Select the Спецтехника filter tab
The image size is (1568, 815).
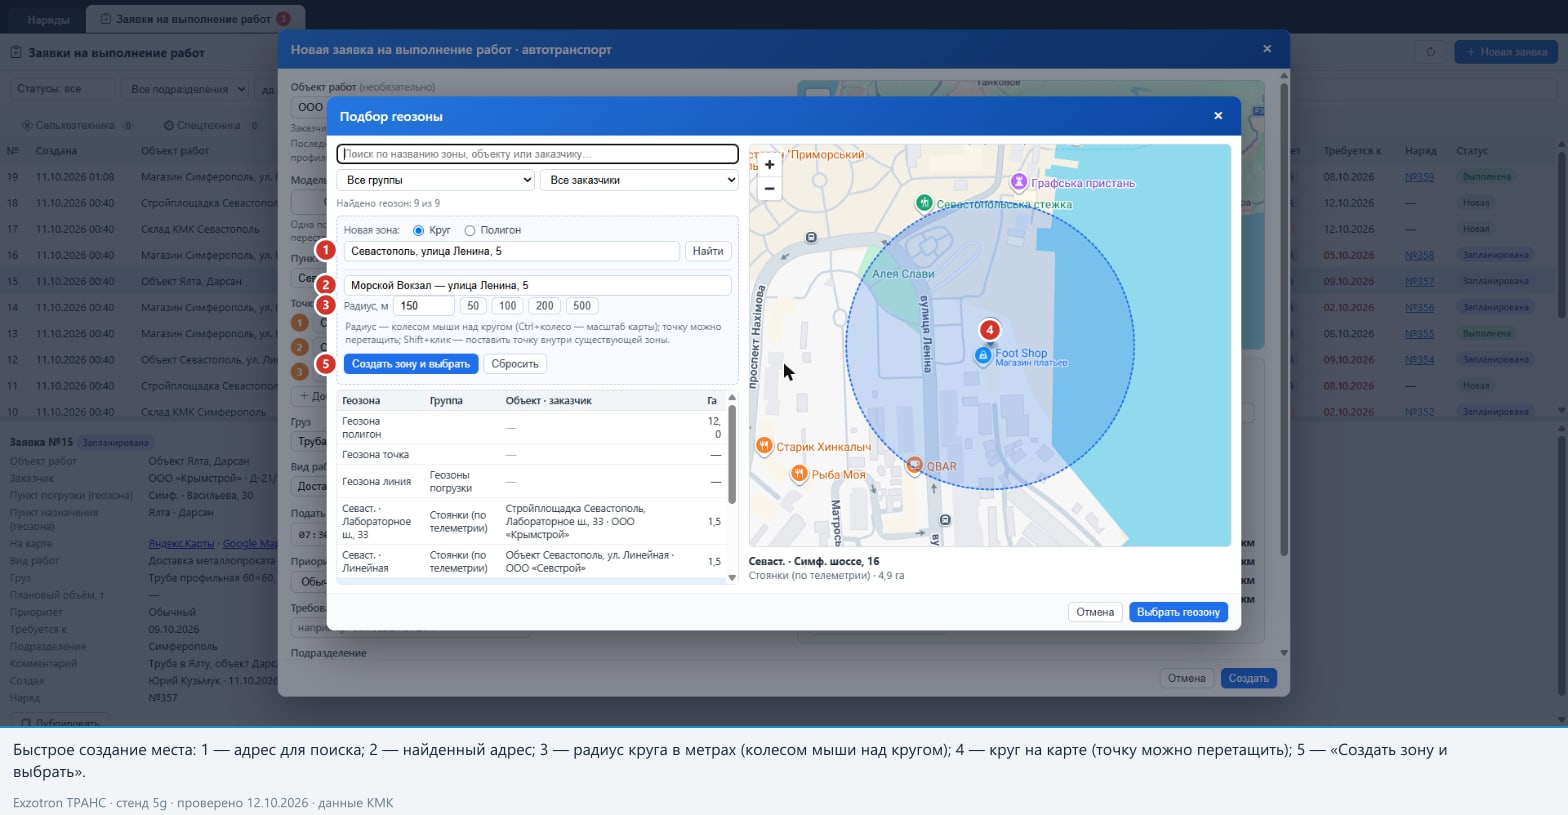pos(210,125)
